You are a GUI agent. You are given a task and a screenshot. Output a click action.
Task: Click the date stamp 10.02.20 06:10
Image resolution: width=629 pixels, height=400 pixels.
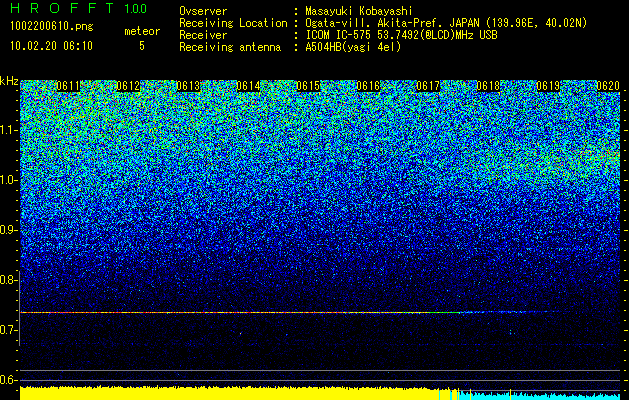tap(51, 46)
